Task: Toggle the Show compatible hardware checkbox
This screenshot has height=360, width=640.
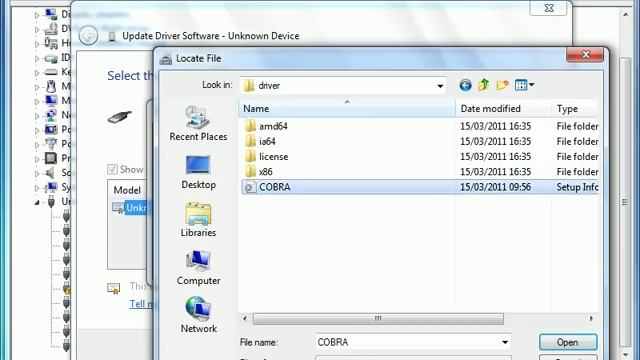Action: tap(112, 169)
